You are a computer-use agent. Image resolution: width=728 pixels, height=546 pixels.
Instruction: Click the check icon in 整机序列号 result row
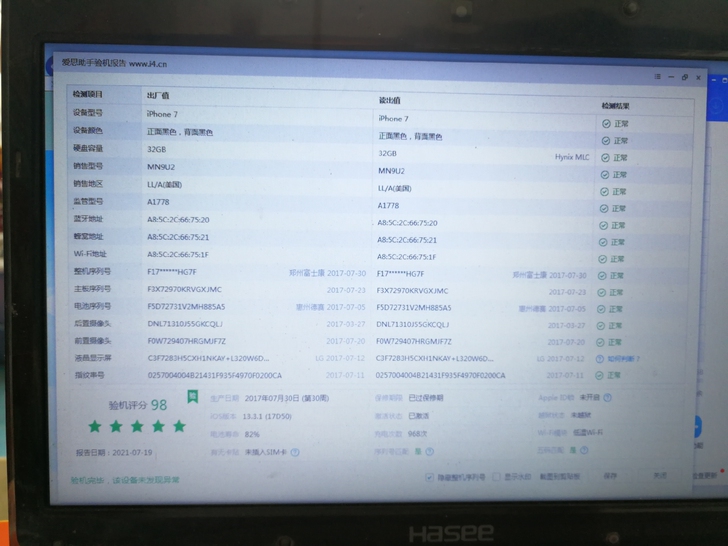pyautogui.click(x=602, y=275)
